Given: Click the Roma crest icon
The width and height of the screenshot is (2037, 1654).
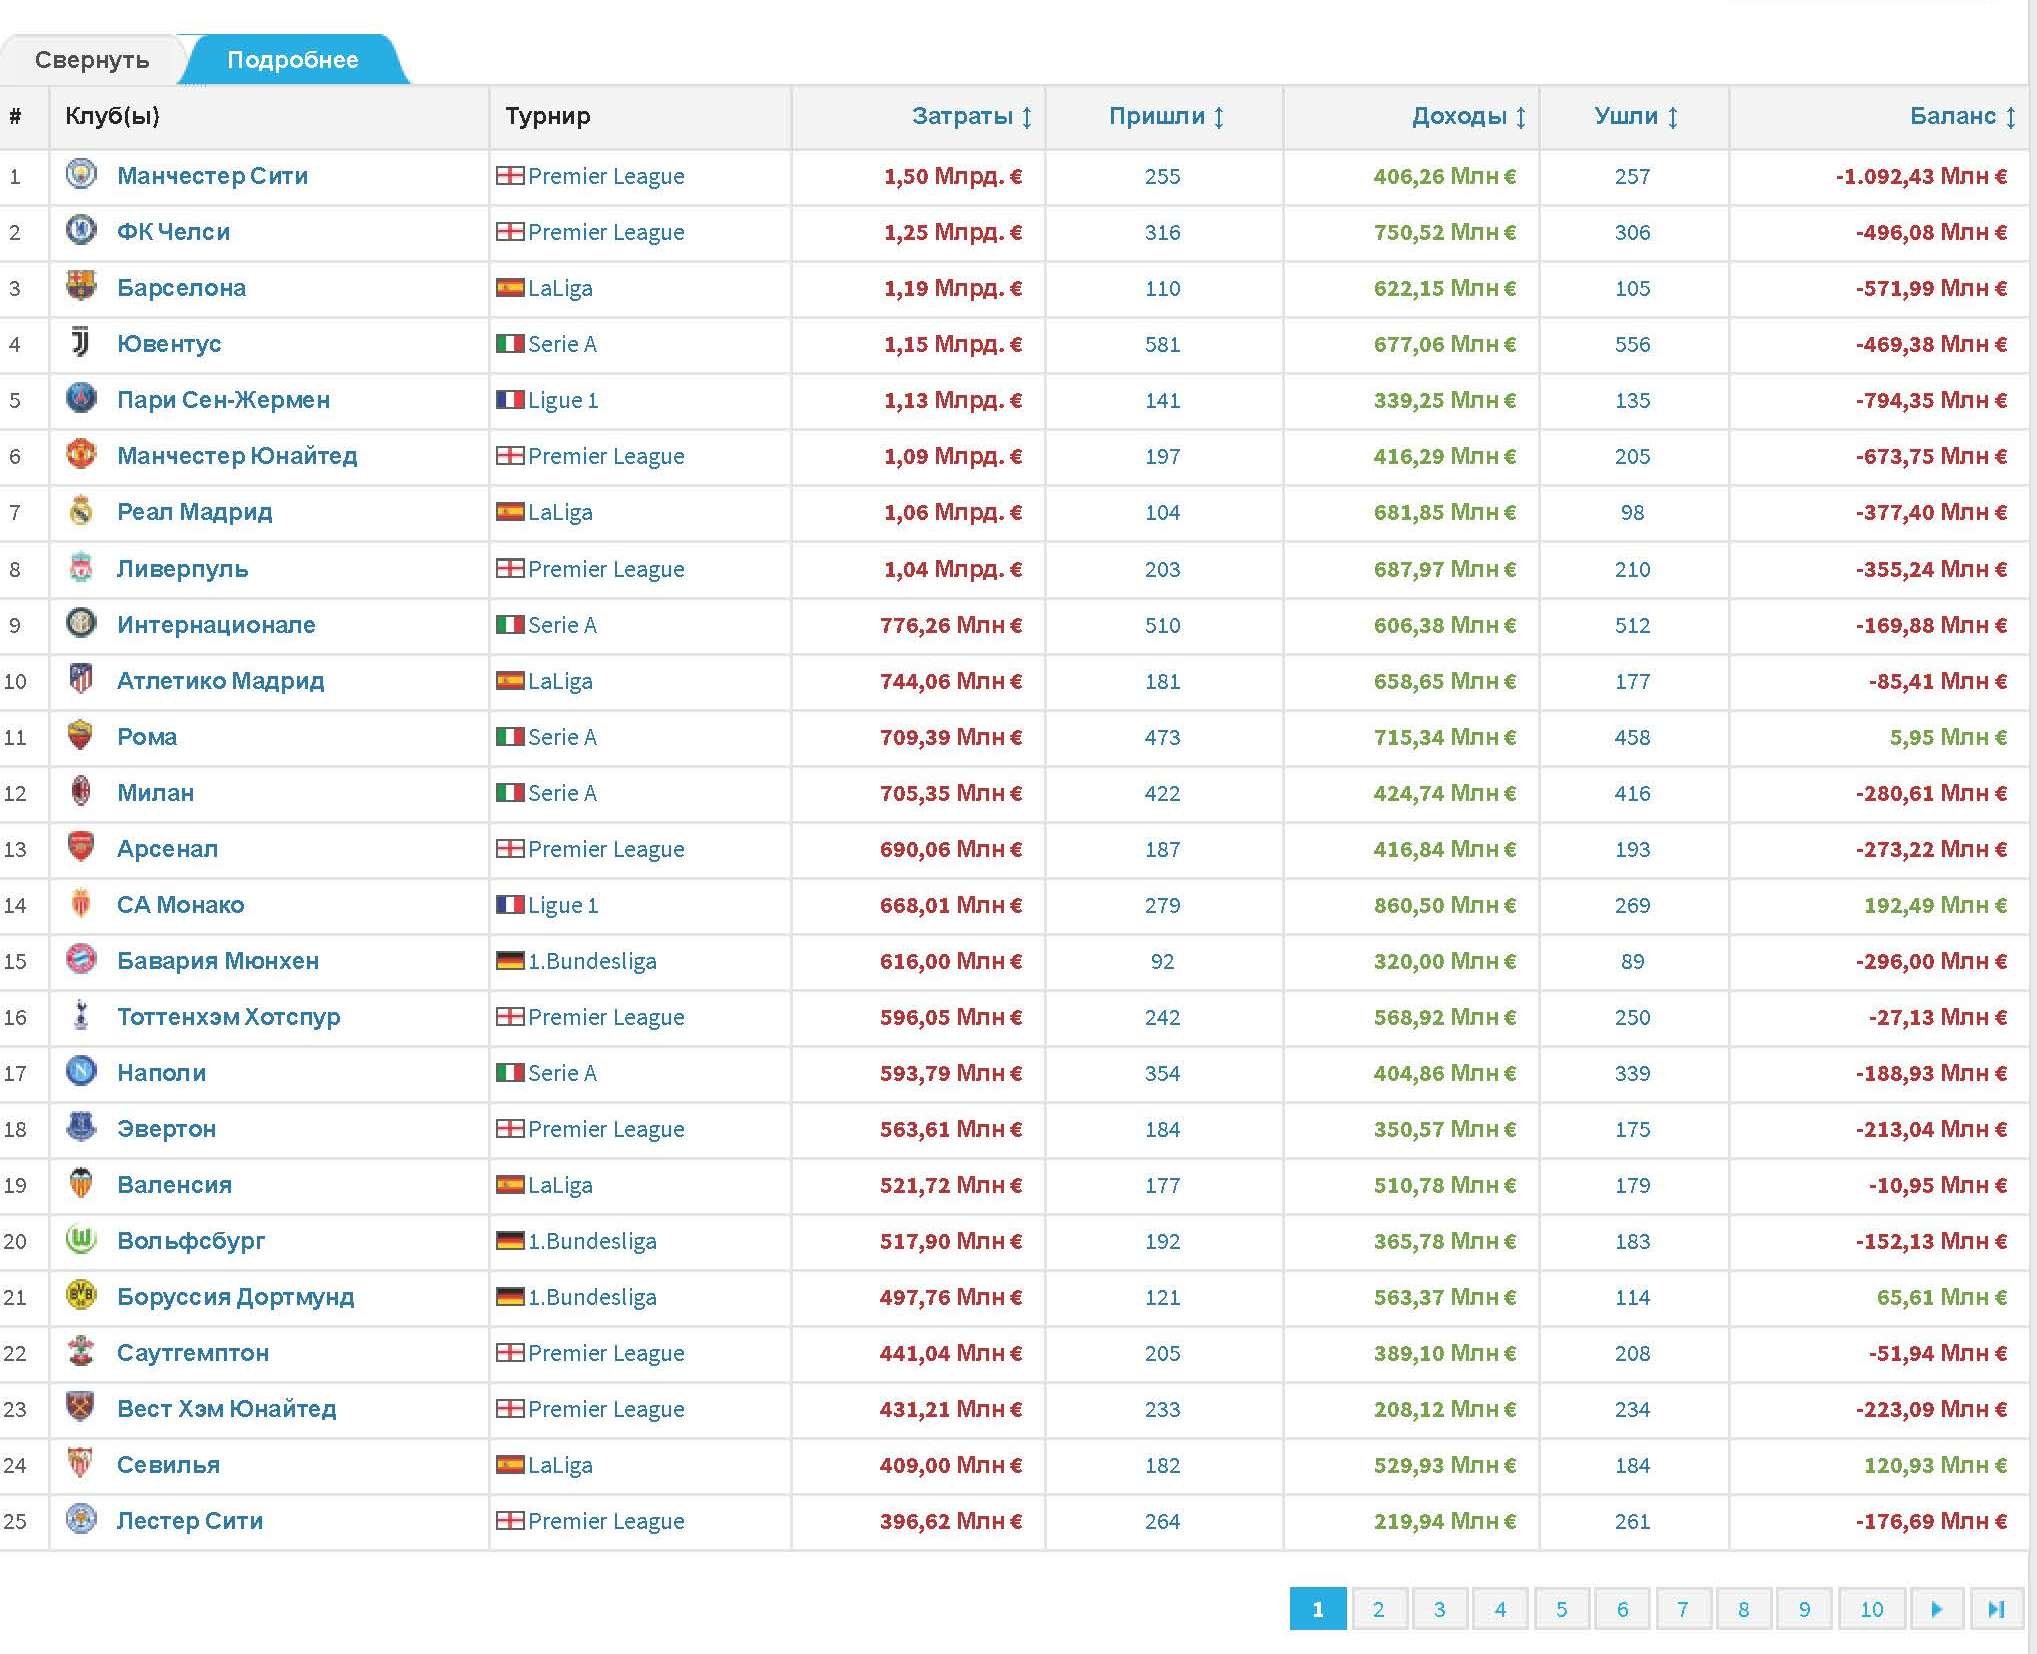Looking at the screenshot, I should click(x=81, y=736).
